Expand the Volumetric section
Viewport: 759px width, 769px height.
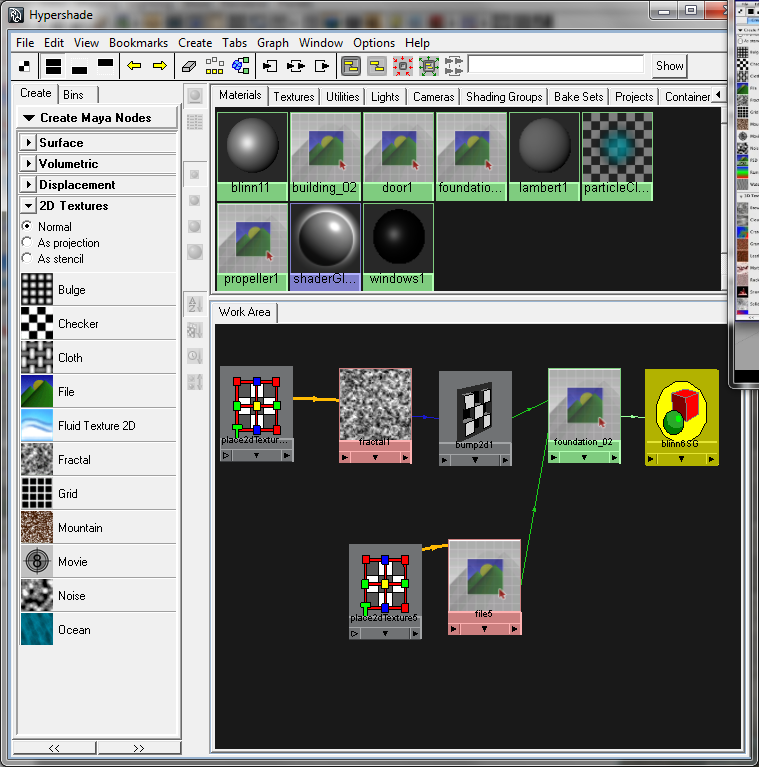pos(28,164)
